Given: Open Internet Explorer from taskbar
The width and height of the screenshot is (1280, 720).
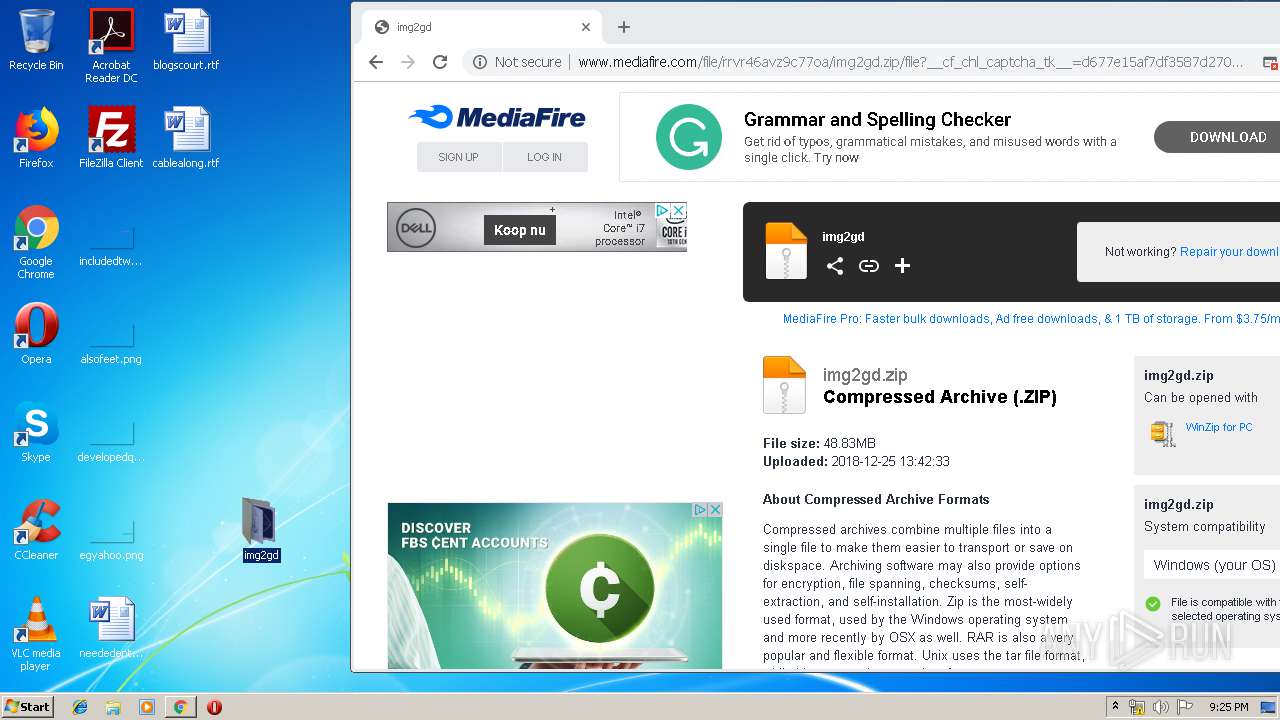Looking at the screenshot, I should pos(80,707).
